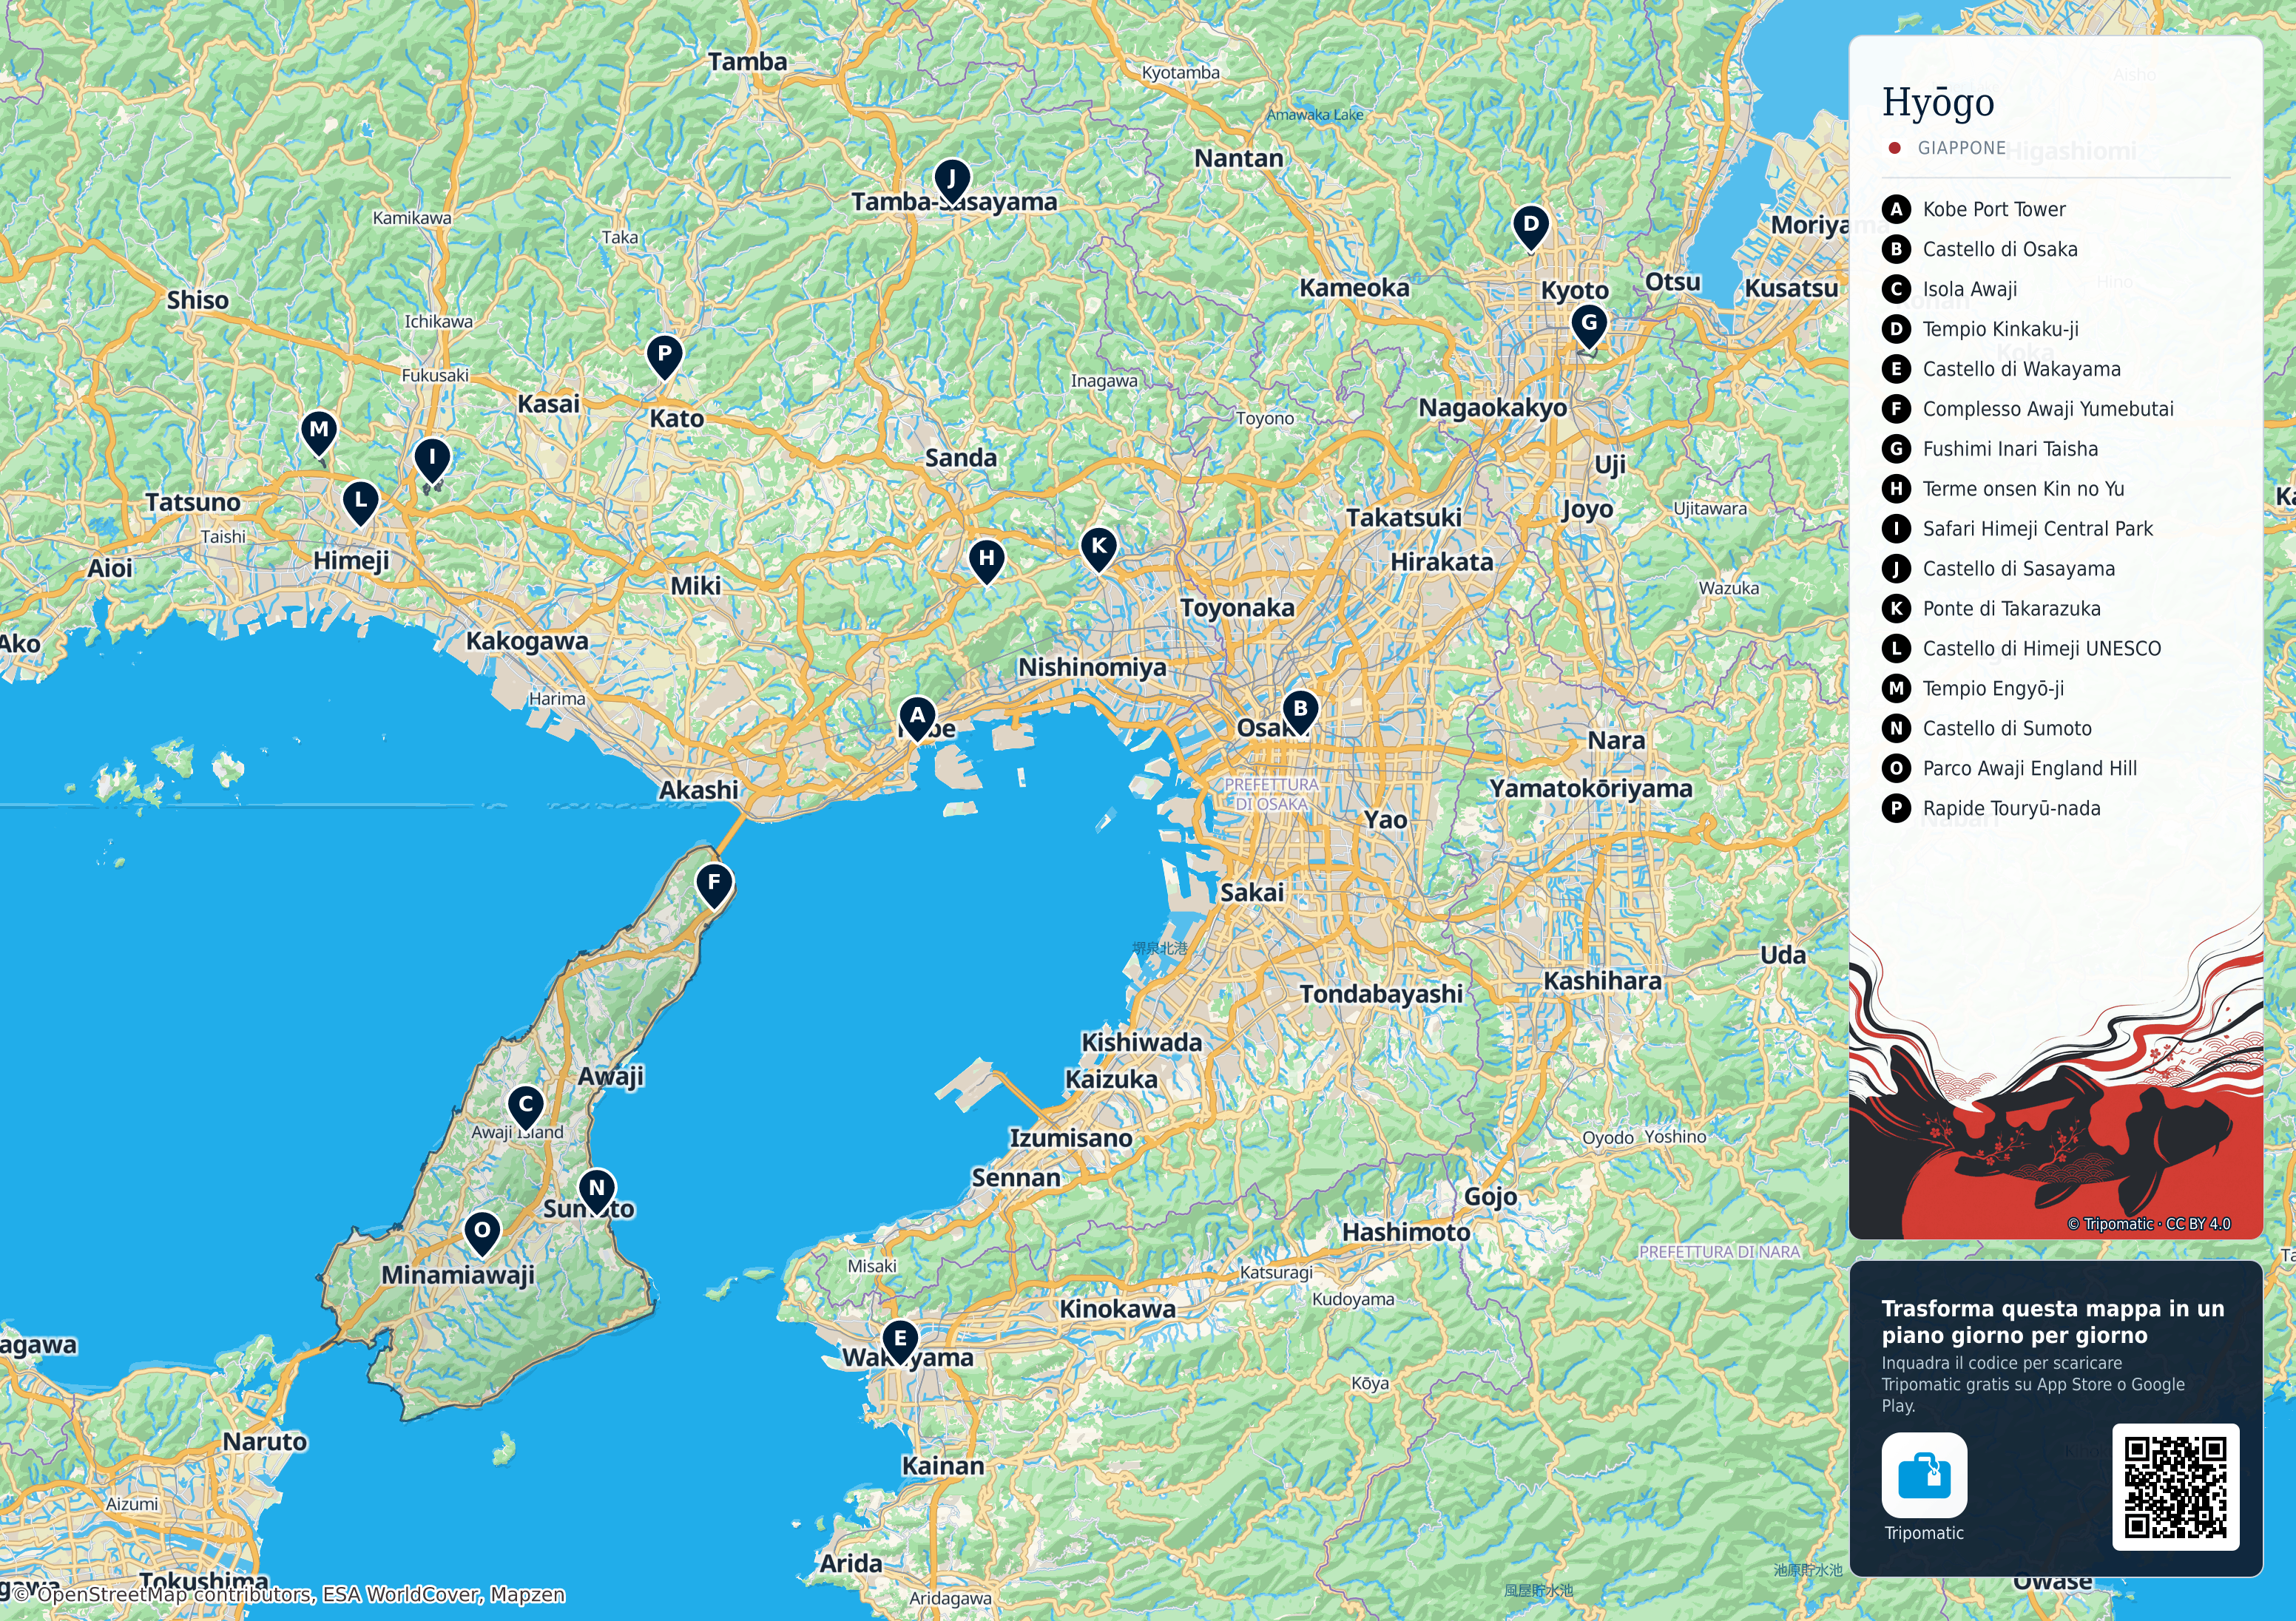Image resolution: width=2296 pixels, height=1621 pixels.
Task: Select legend entry Castello di Osaka
Action: tap(1980, 249)
